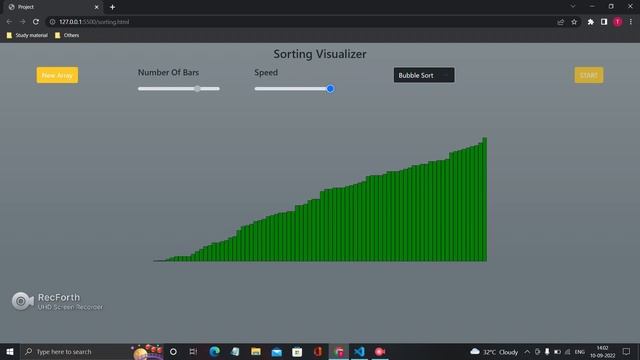The height and width of the screenshot is (360, 640).
Task: Open weather widget showing 32°C Cloudy
Action: (494, 351)
